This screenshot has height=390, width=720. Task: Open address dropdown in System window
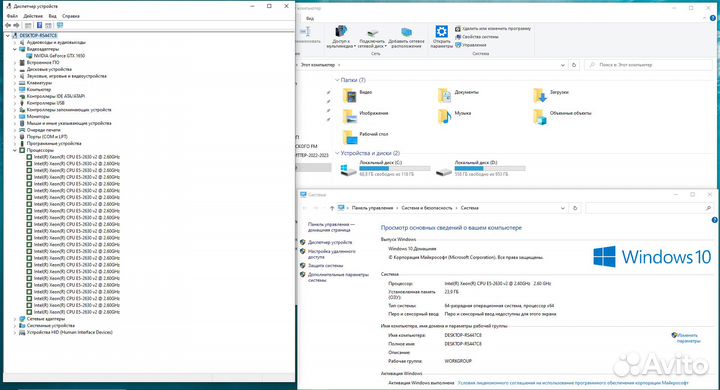(x=563, y=208)
